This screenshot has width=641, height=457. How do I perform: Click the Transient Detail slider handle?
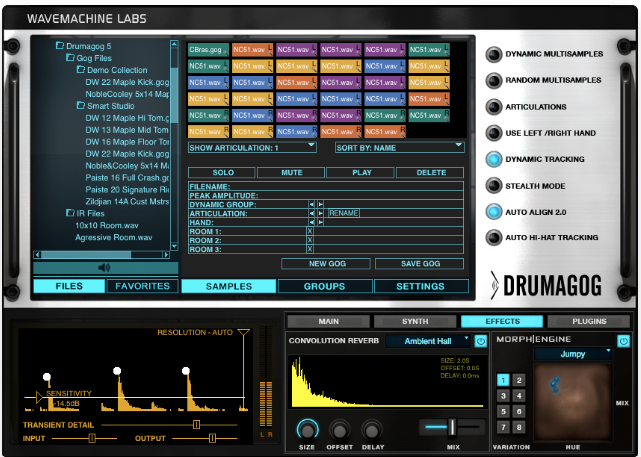[x=196, y=424]
